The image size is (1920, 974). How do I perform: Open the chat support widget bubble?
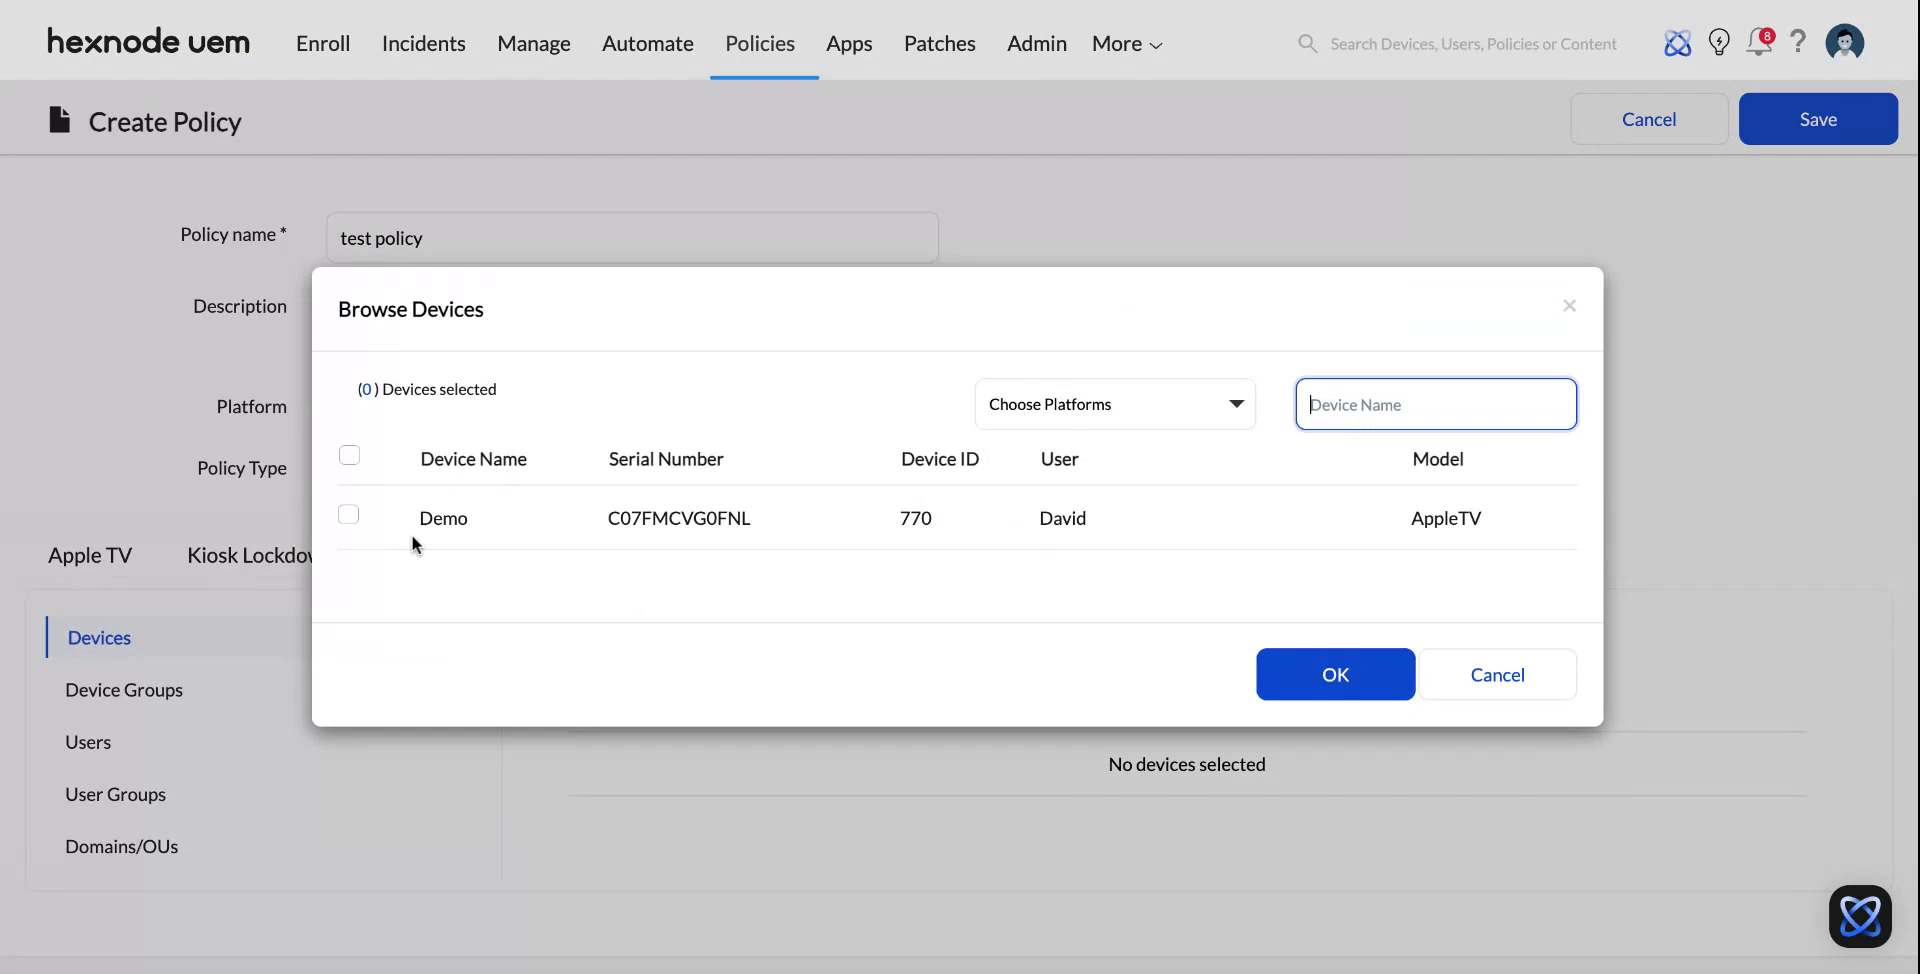click(x=1860, y=916)
